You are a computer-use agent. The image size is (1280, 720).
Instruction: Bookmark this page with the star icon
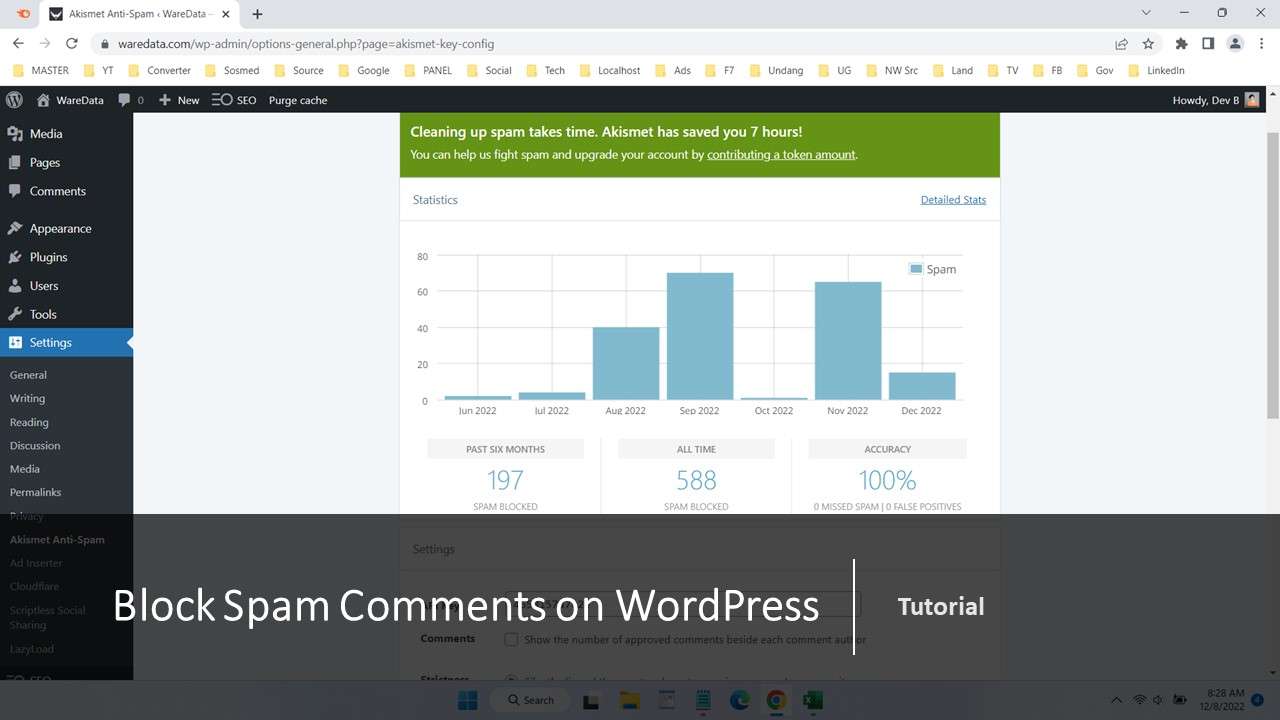(x=1148, y=44)
